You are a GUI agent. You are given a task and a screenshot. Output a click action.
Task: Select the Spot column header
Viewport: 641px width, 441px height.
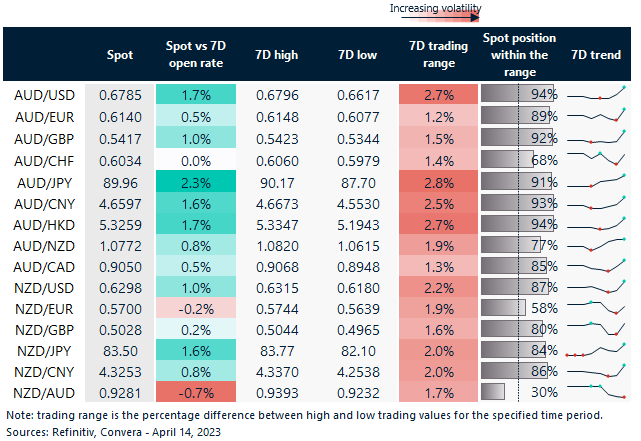(x=119, y=55)
